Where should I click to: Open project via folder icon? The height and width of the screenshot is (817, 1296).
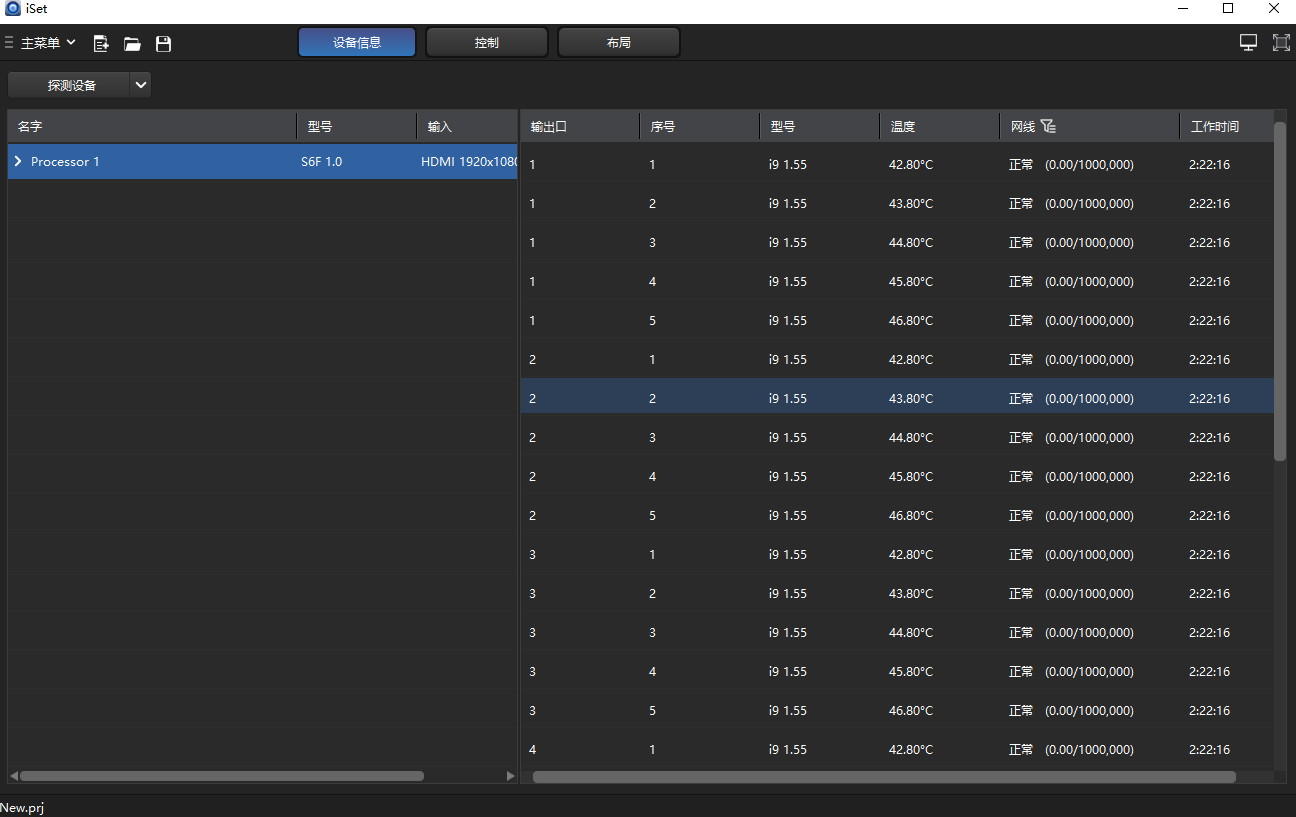(x=132, y=43)
